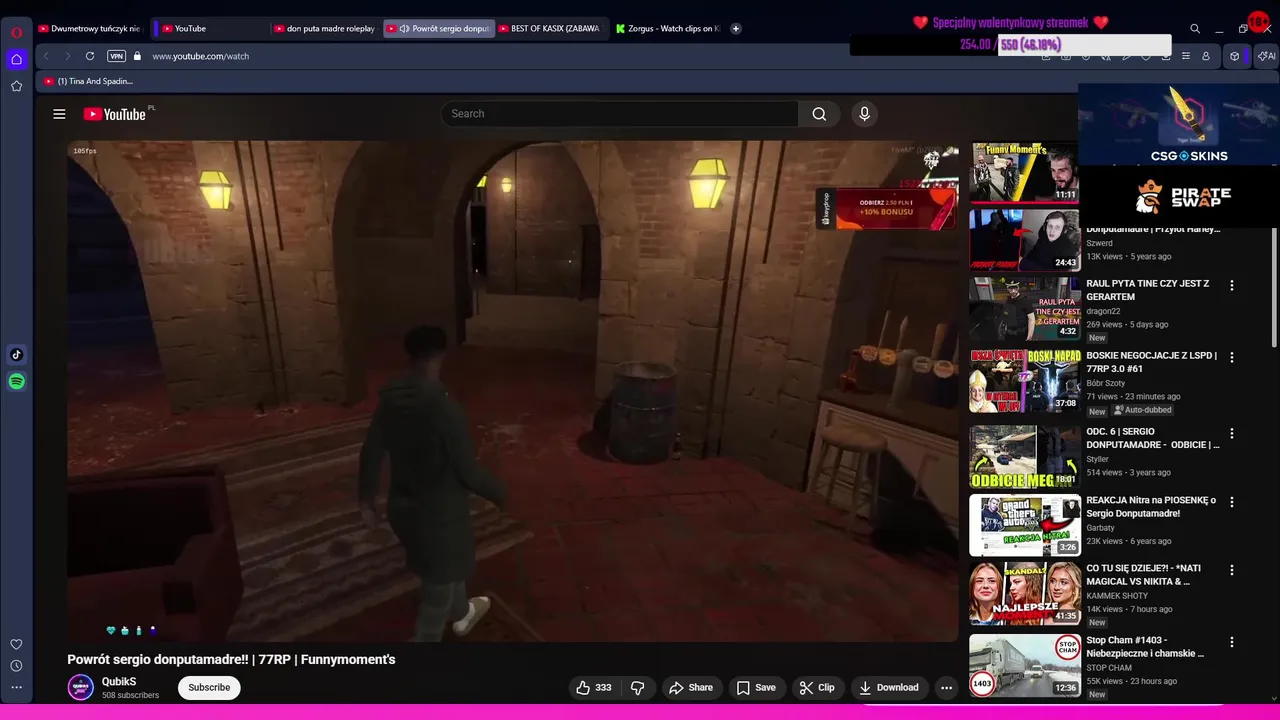Share the video
This screenshot has width=1280, height=720.
tap(691, 687)
